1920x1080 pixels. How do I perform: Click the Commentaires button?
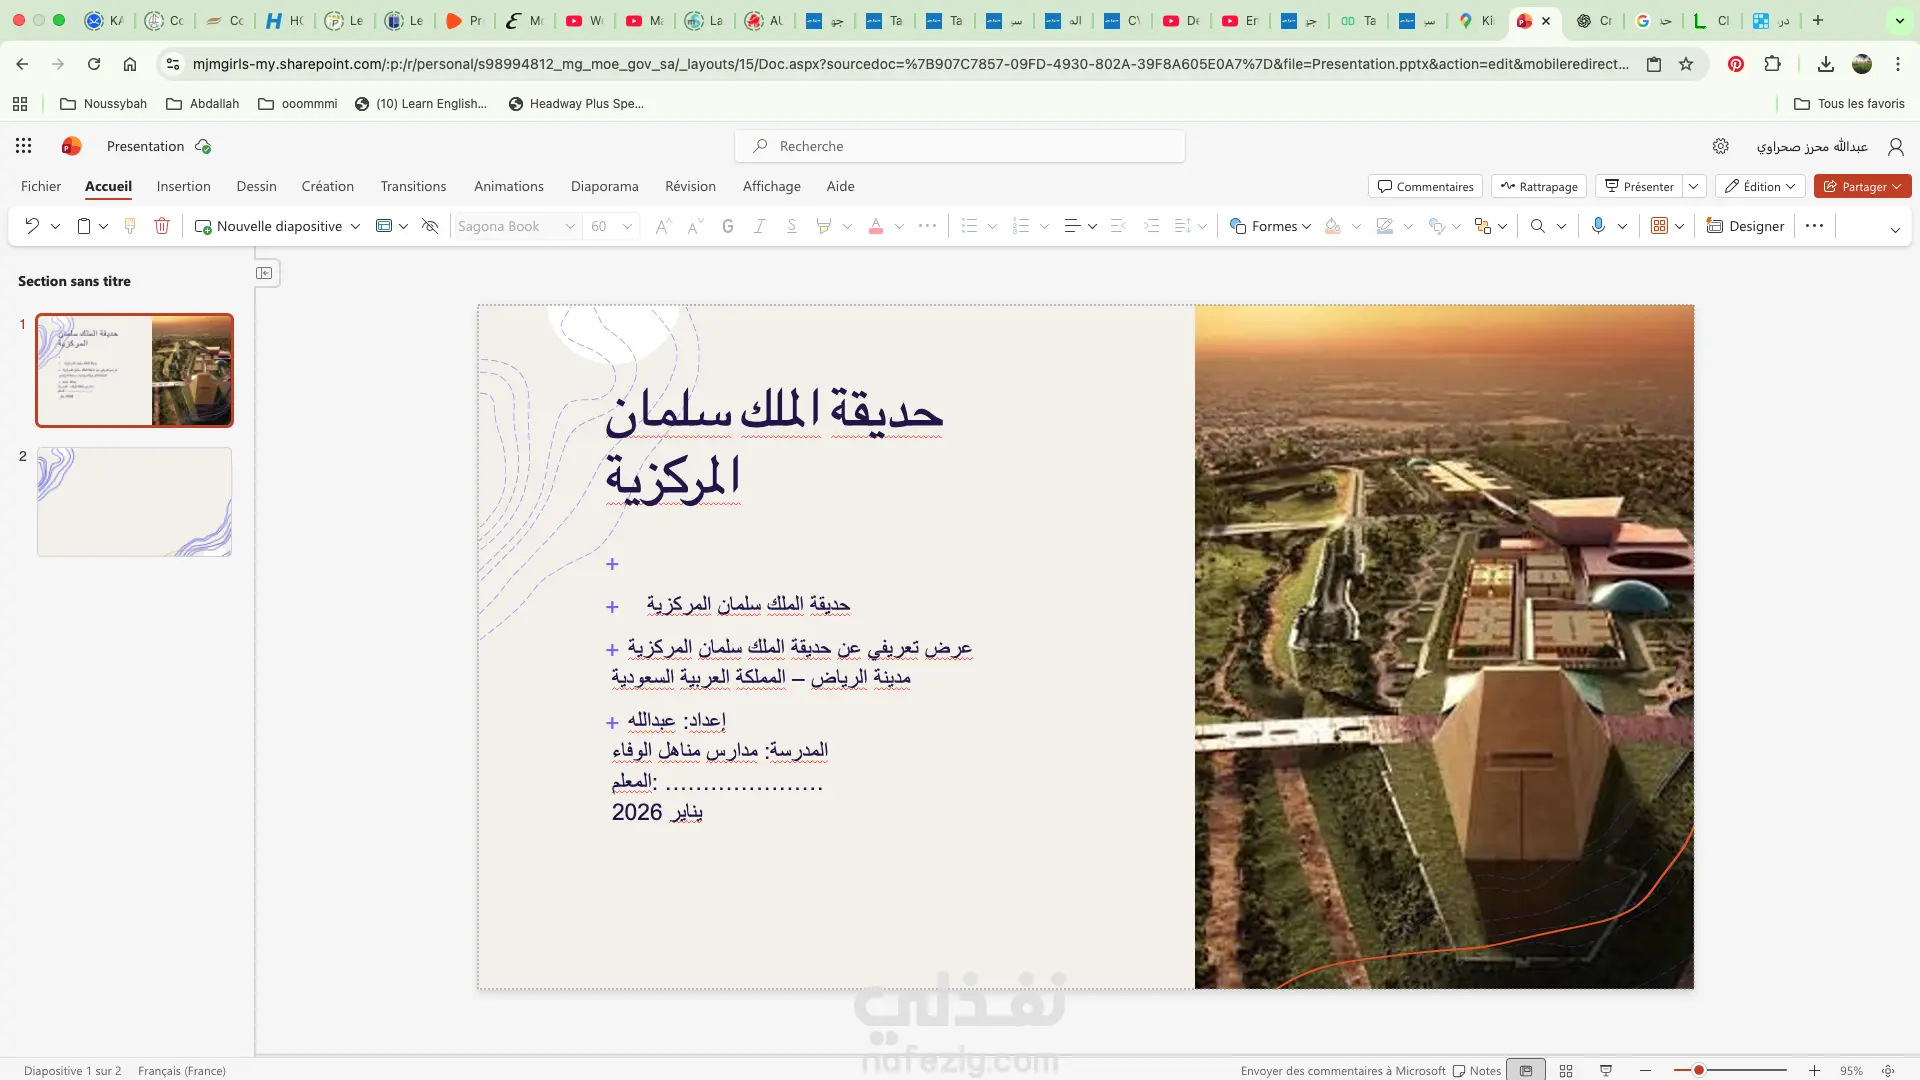[x=1425, y=186]
